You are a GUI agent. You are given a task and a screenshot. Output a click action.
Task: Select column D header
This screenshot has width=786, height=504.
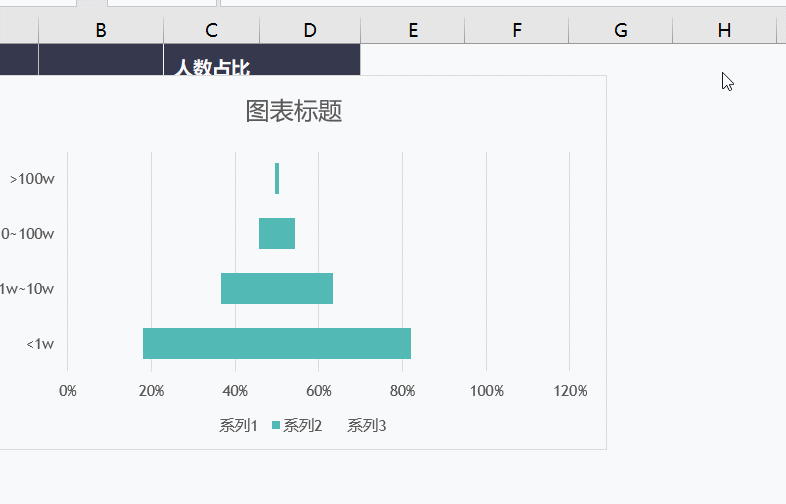(x=310, y=30)
